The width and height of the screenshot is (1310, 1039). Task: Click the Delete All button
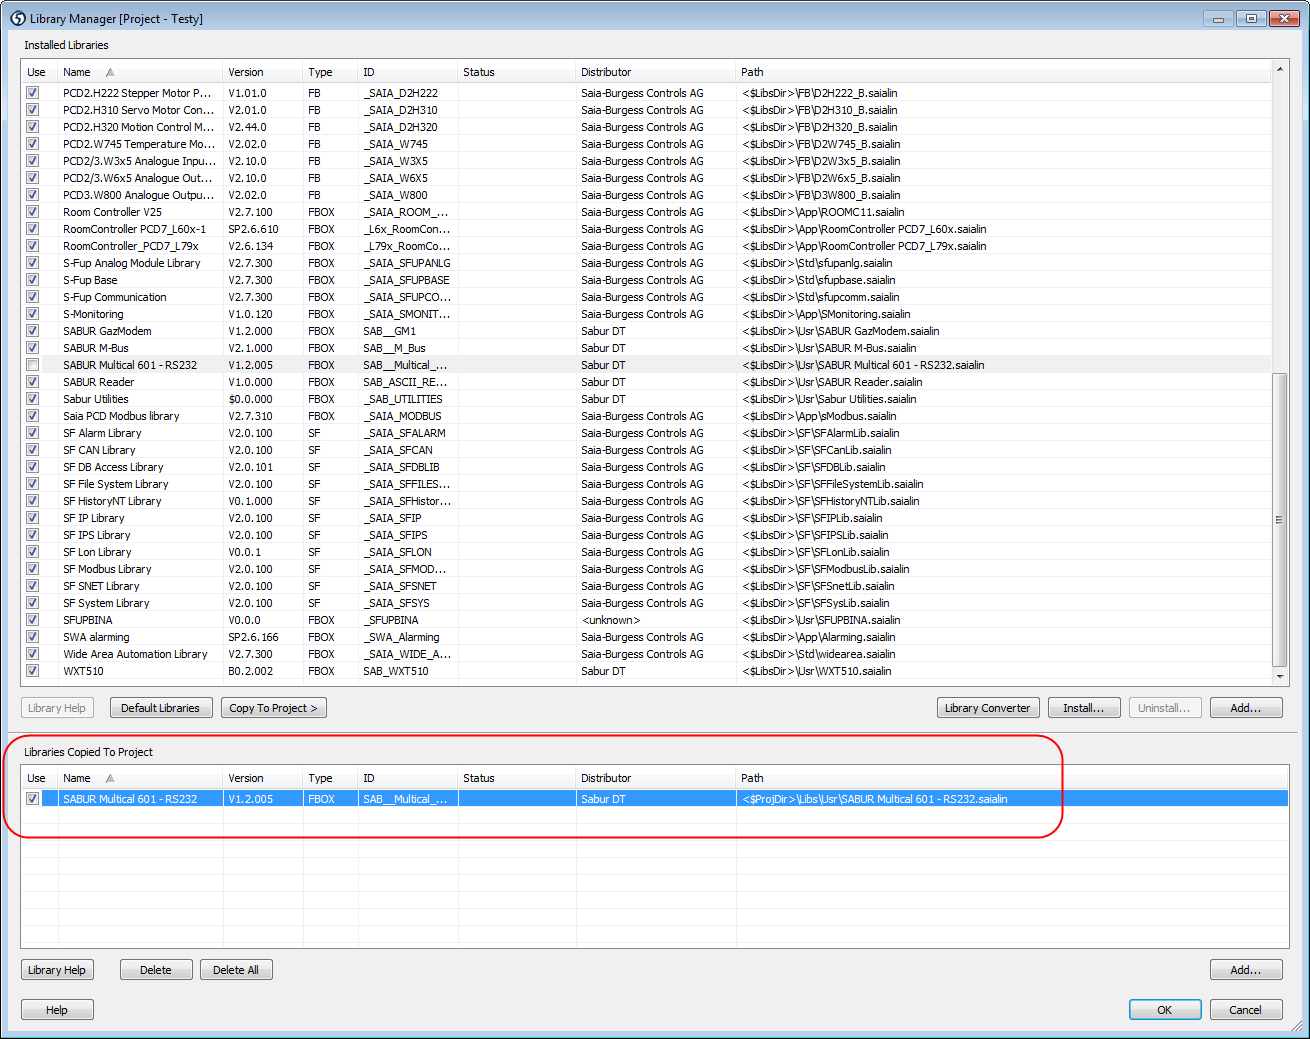(236, 970)
